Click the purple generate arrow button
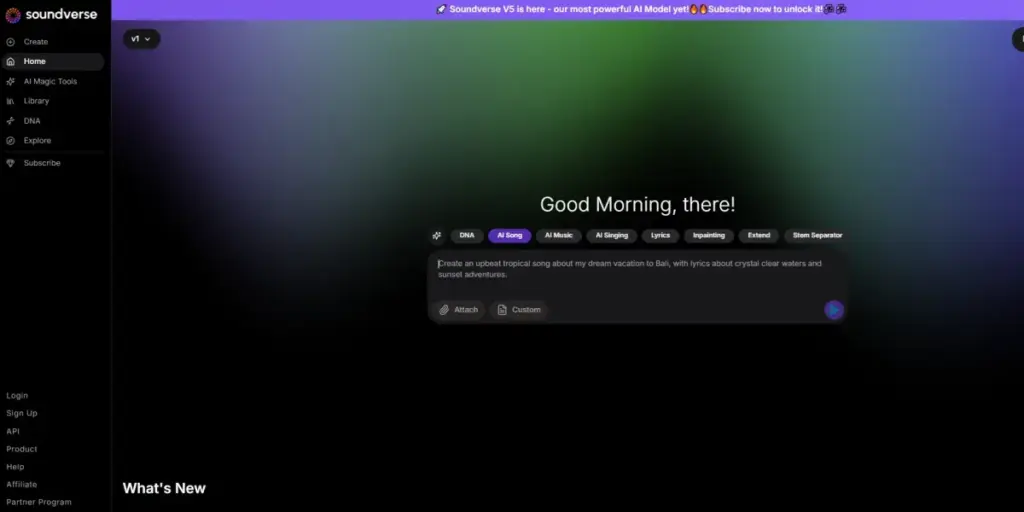This screenshot has height=512, width=1024. pos(834,310)
